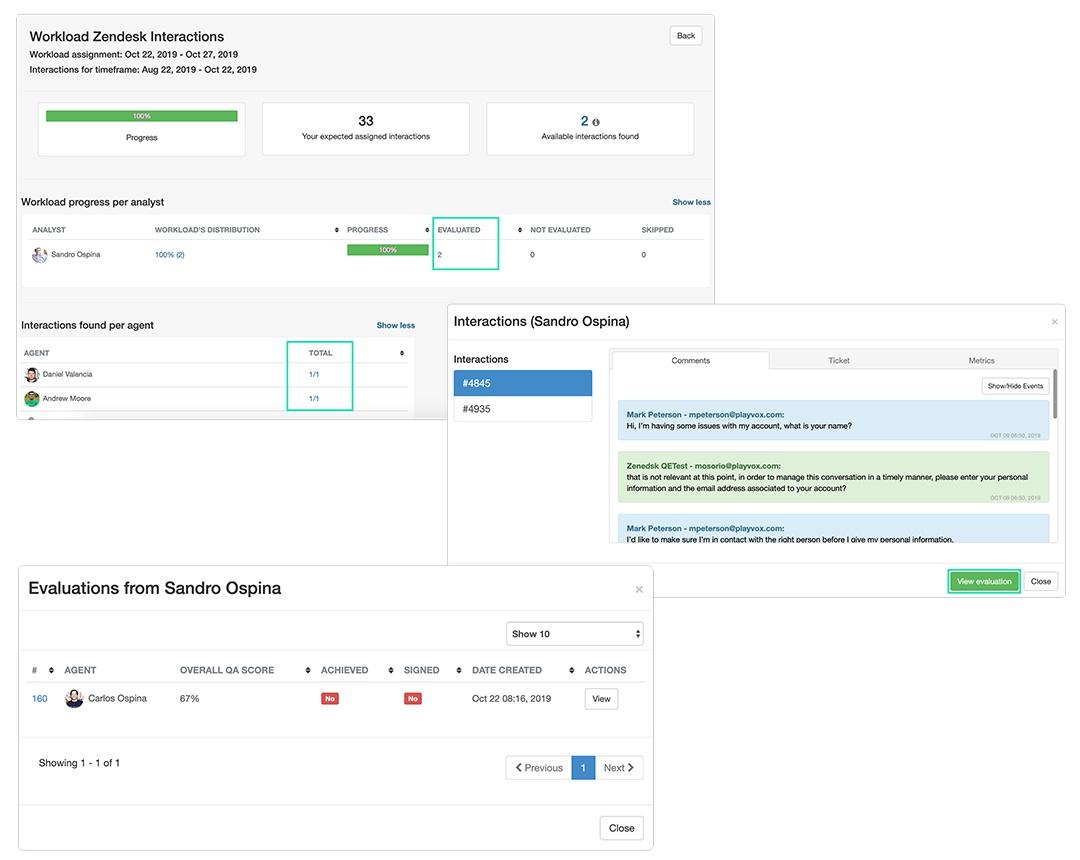Open Andrew Moore's 1/1 total link

[x=314, y=399]
